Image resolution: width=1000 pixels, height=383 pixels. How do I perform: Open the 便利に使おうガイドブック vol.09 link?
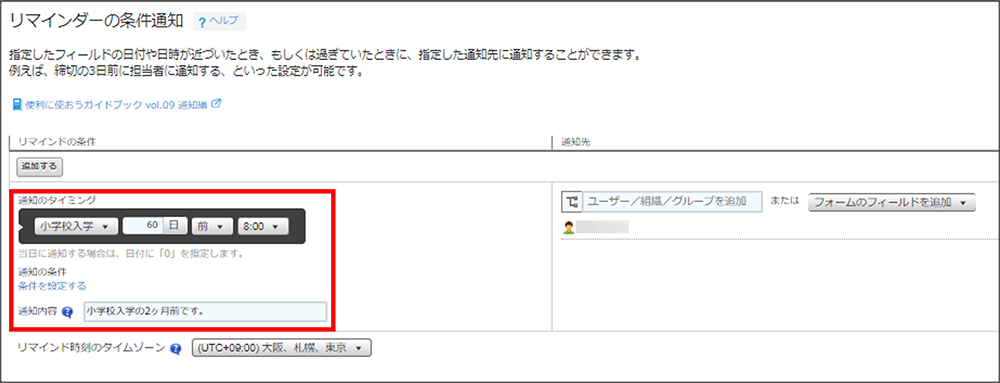[x=117, y=104]
